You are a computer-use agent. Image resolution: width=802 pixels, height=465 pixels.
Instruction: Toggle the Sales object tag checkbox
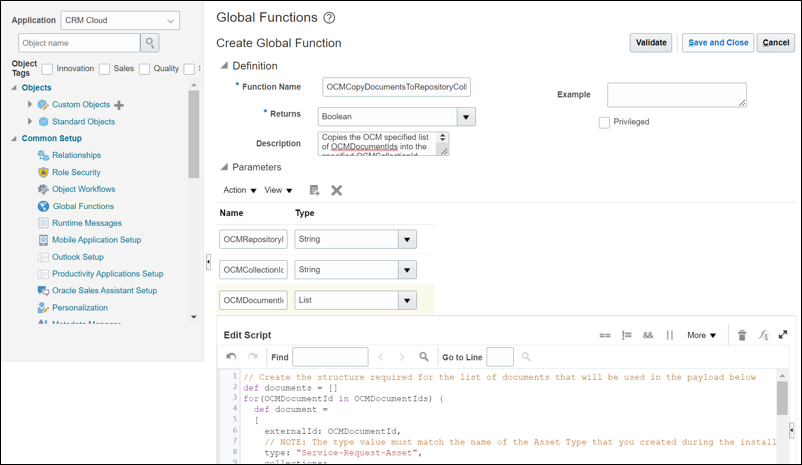[x=104, y=69]
